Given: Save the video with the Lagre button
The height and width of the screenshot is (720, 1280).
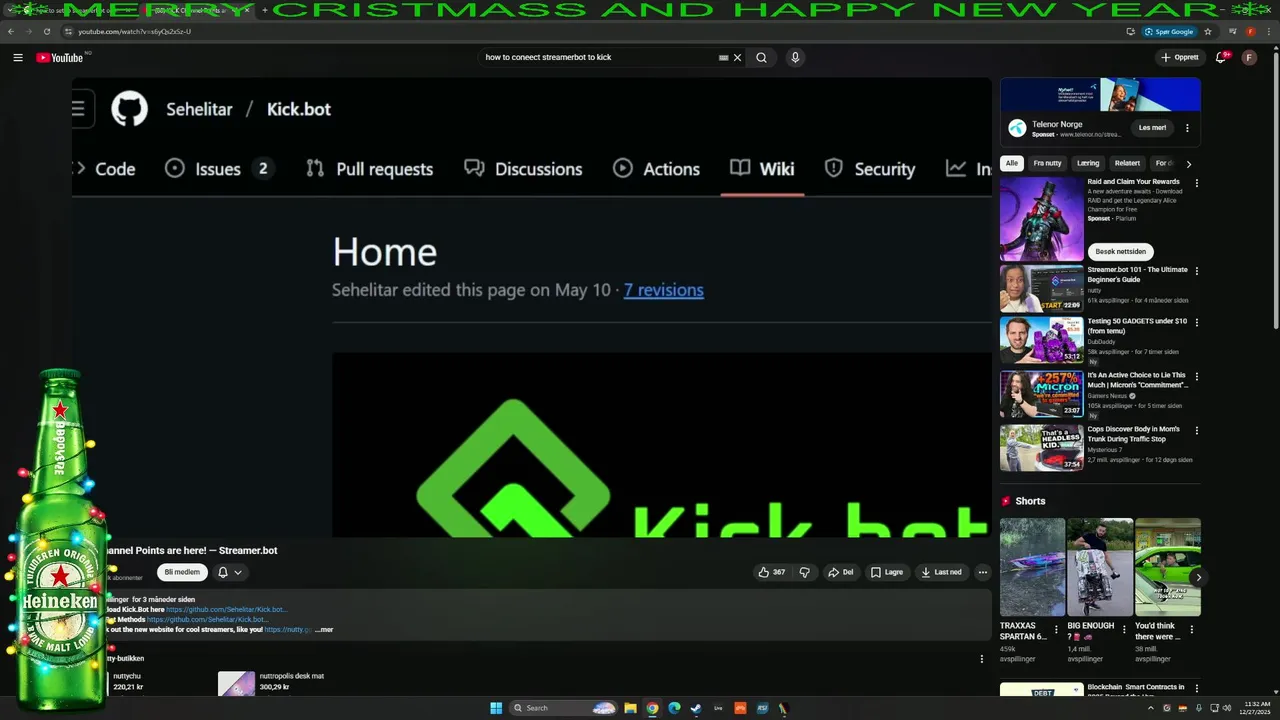Looking at the screenshot, I should click(x=887, y=572).
